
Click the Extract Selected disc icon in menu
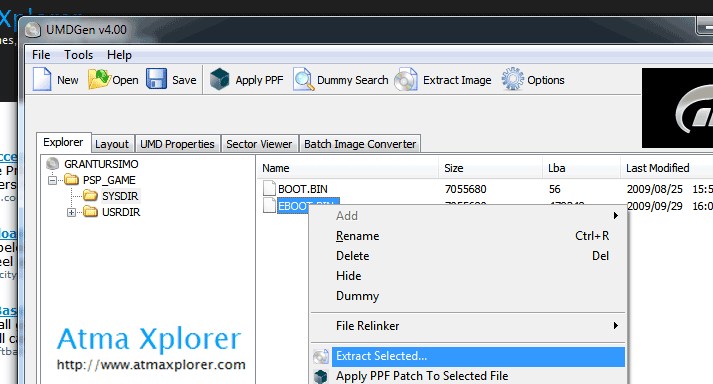(321, 356)
